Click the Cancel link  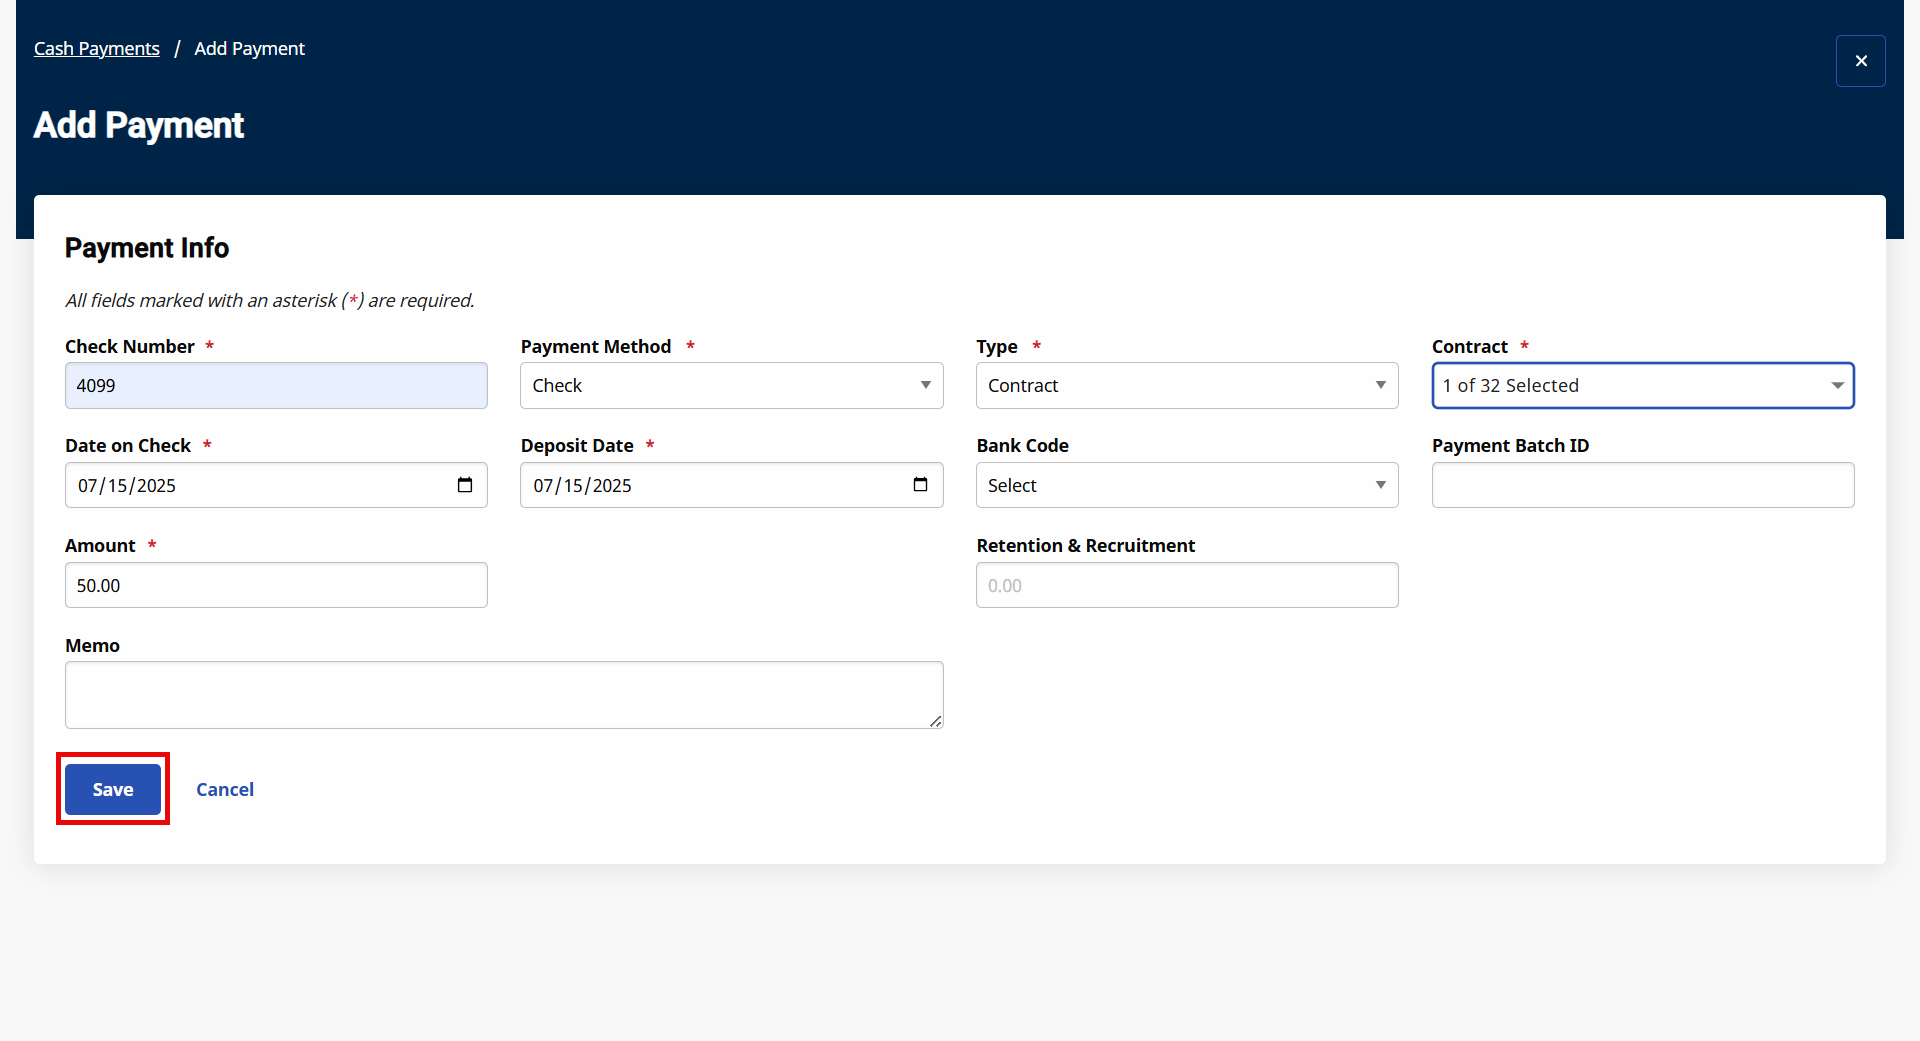225,789
